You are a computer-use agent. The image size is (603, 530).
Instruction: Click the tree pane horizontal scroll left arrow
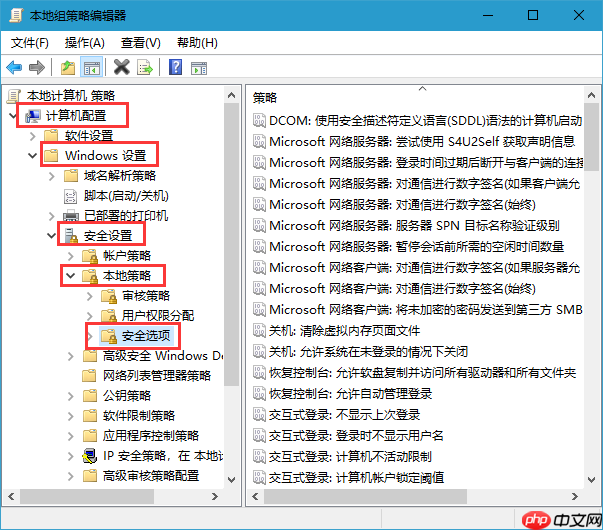pyautogui.click(x=11, y=497)
